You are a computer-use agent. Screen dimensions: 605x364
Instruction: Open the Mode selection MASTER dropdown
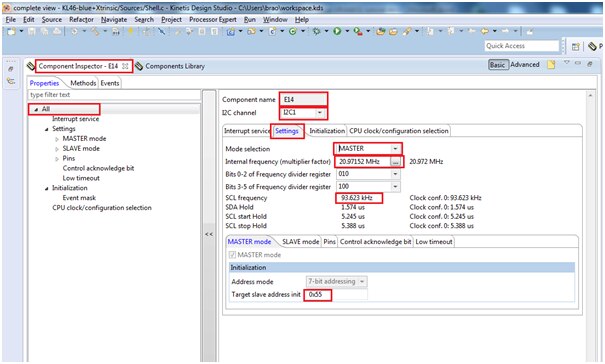(395, 149)
